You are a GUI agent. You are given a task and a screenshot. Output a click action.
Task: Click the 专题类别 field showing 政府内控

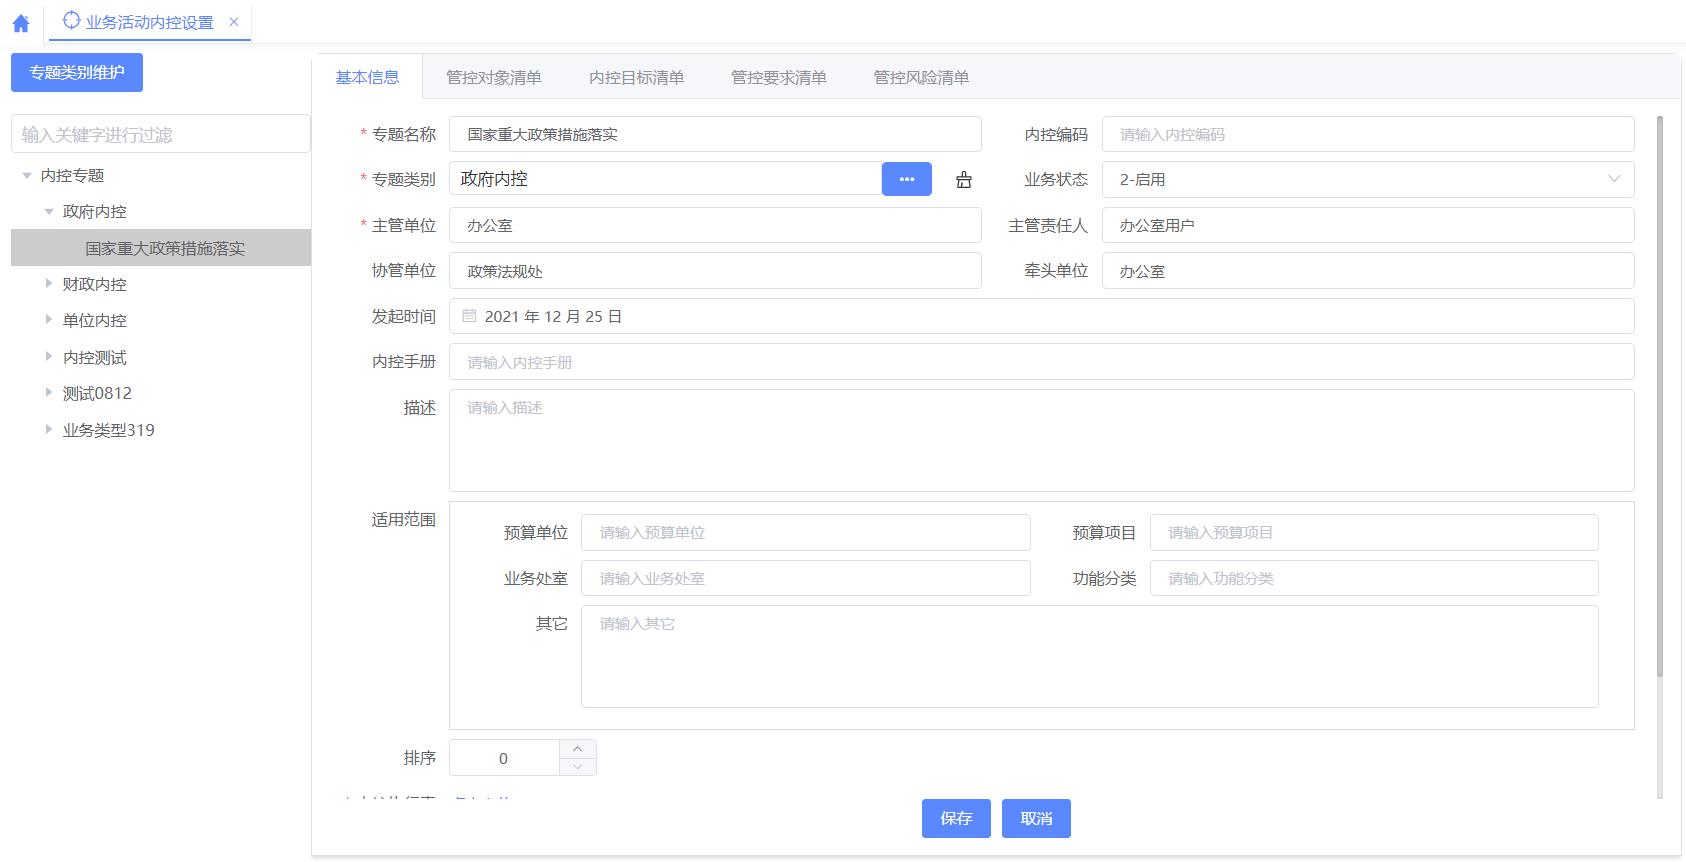click(665, 179)
